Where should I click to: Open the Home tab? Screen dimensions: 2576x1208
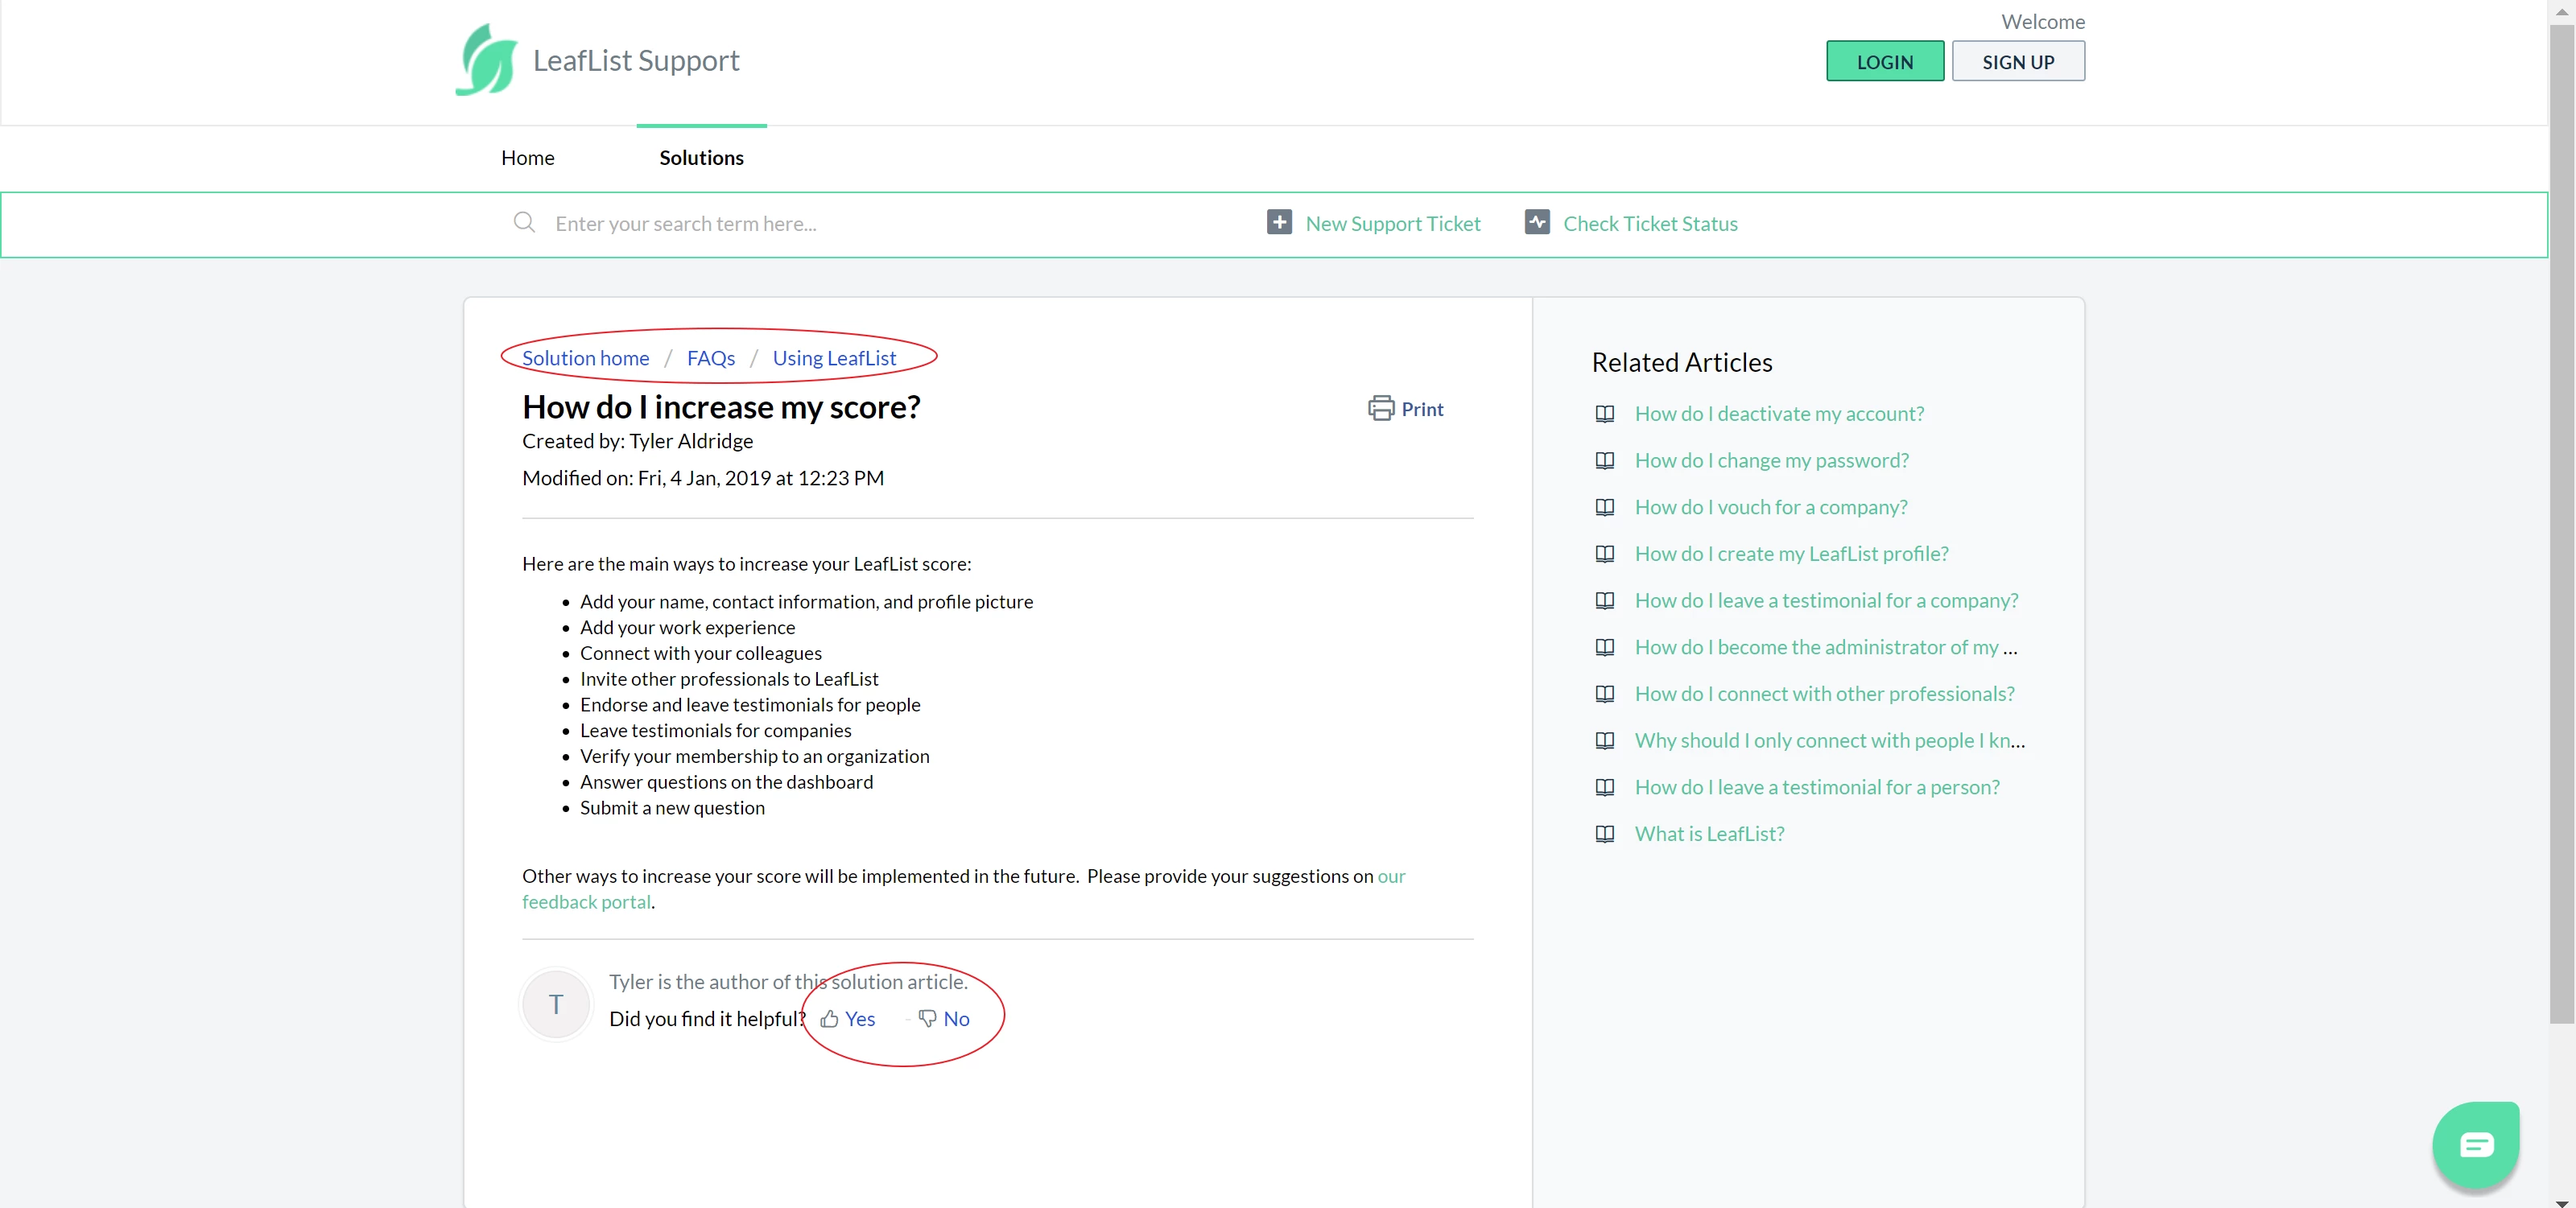(527, 158)
